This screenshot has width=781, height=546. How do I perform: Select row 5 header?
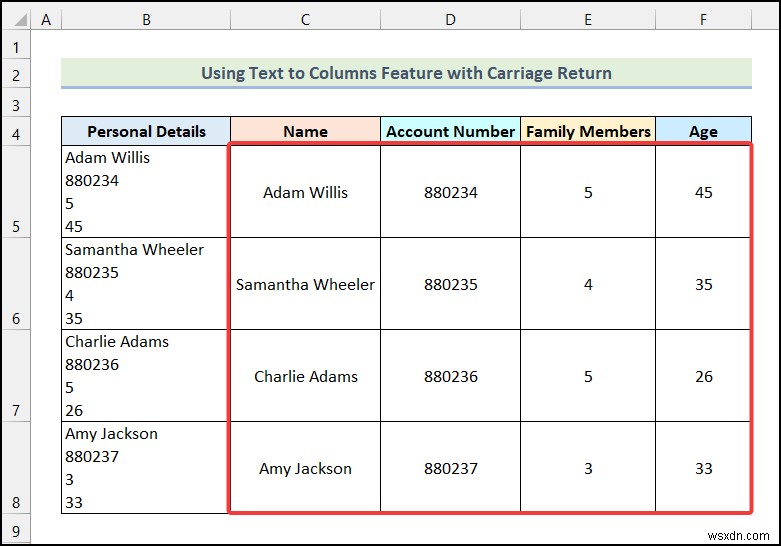(16, 191)
